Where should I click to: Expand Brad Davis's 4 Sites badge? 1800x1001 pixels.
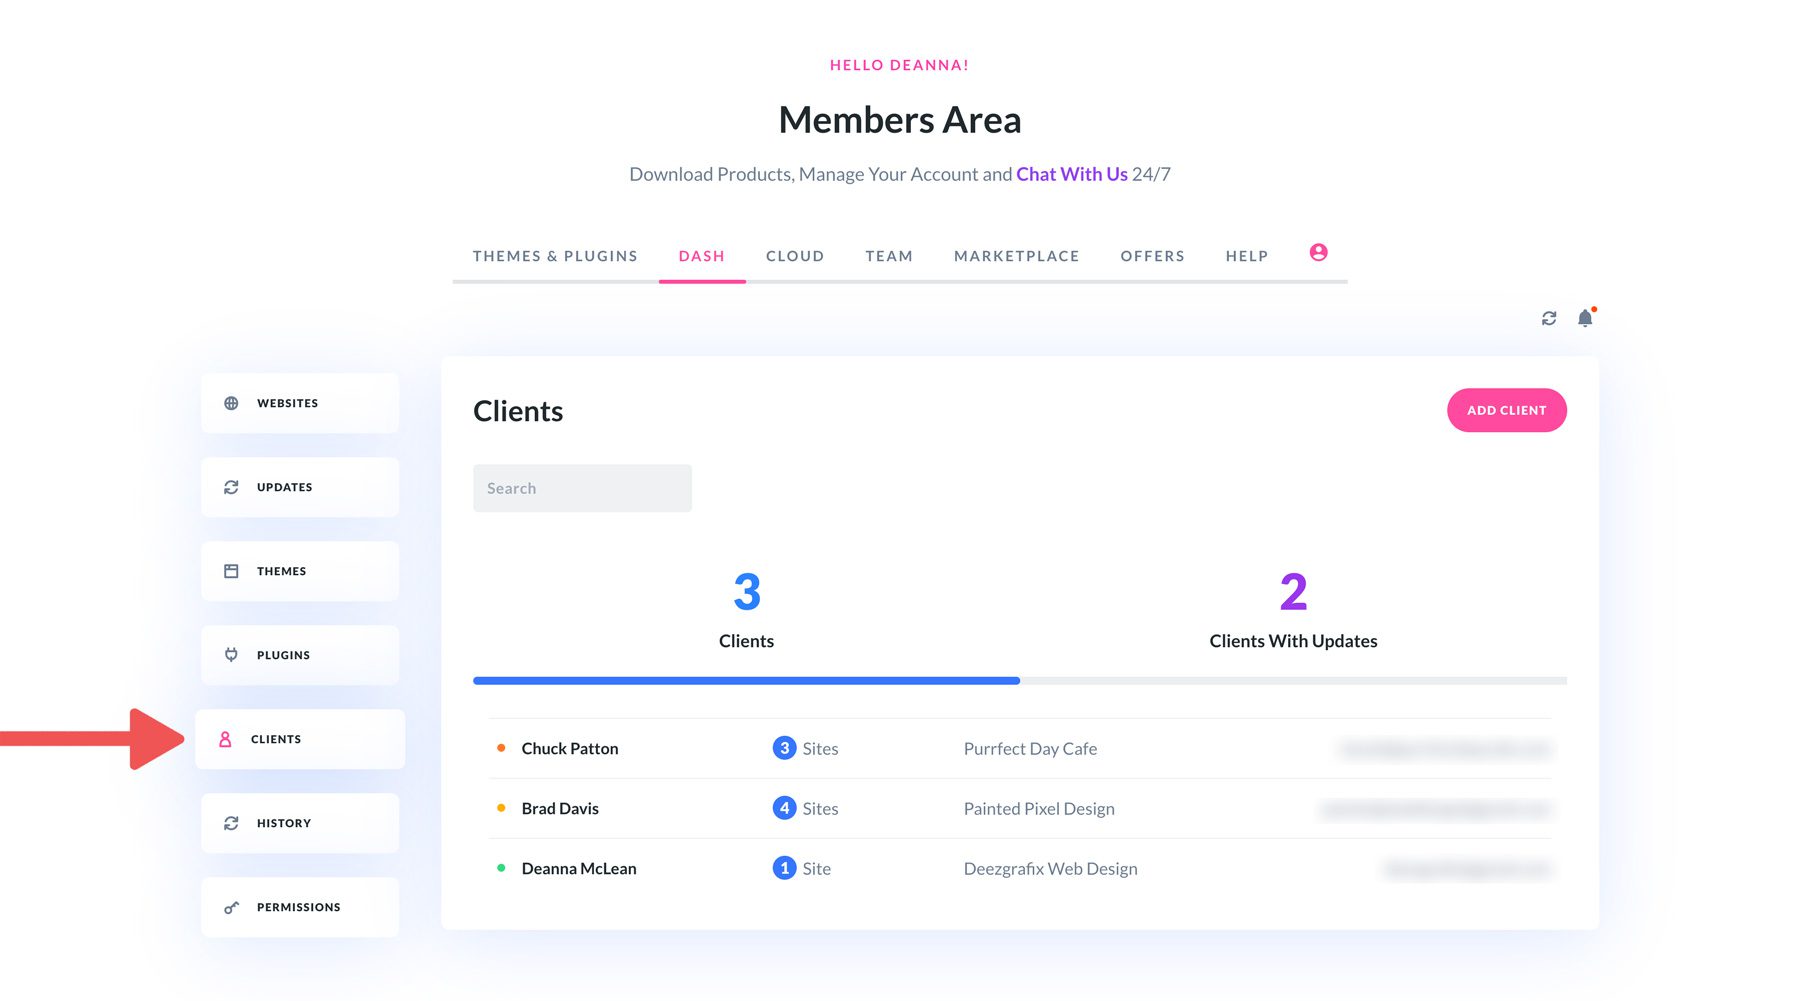[784, 807]
